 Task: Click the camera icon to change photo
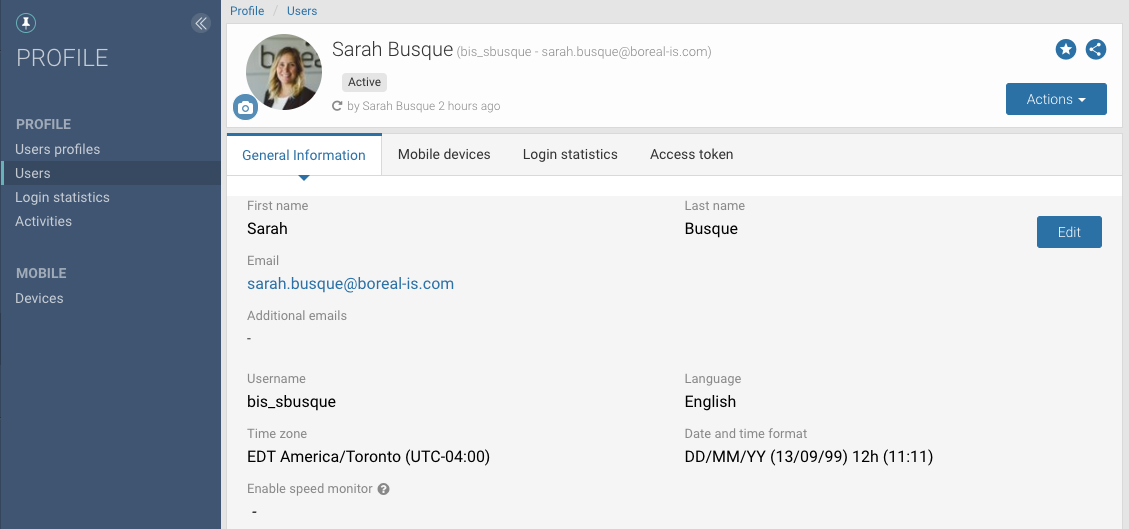[x=245, y=107]
